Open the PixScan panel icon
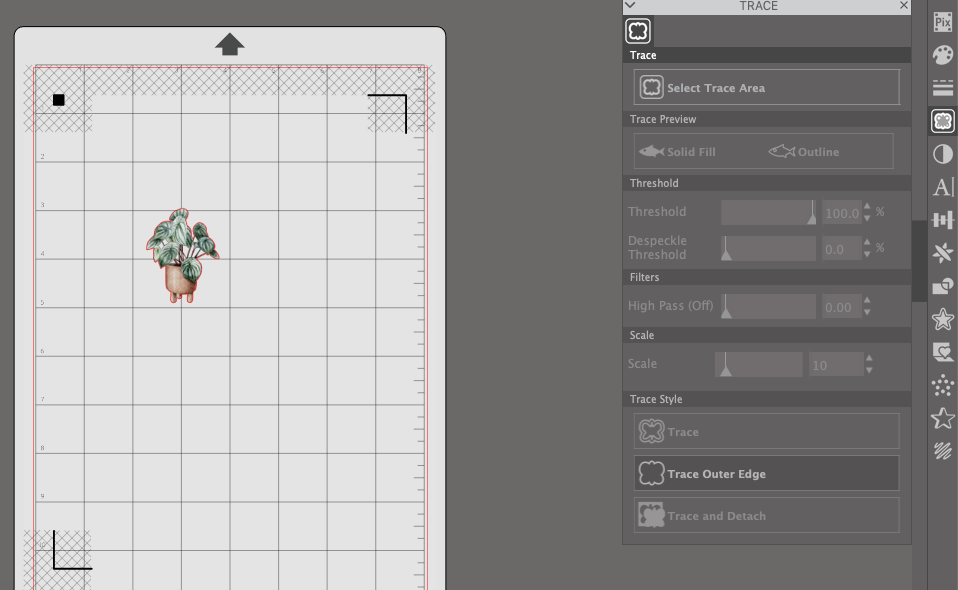The width and height of the screenshot is (958, 590). tap(943, 23)
